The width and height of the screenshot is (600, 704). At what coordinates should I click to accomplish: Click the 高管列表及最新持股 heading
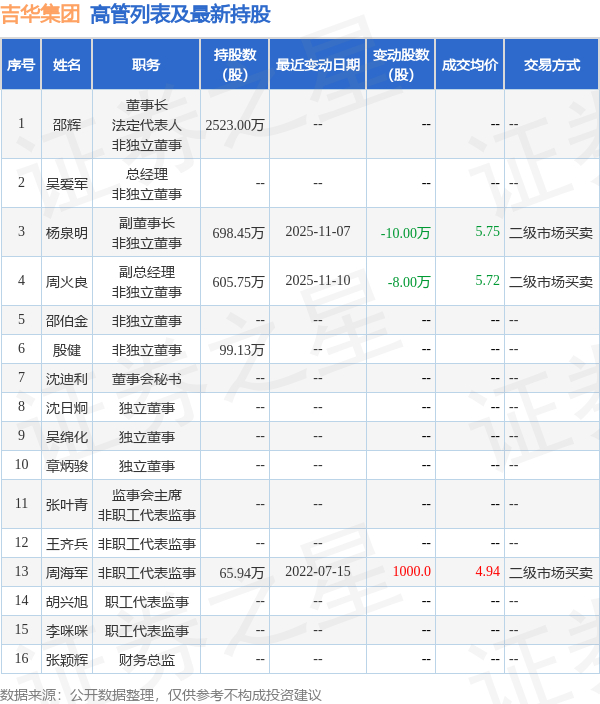coord(180,14)
